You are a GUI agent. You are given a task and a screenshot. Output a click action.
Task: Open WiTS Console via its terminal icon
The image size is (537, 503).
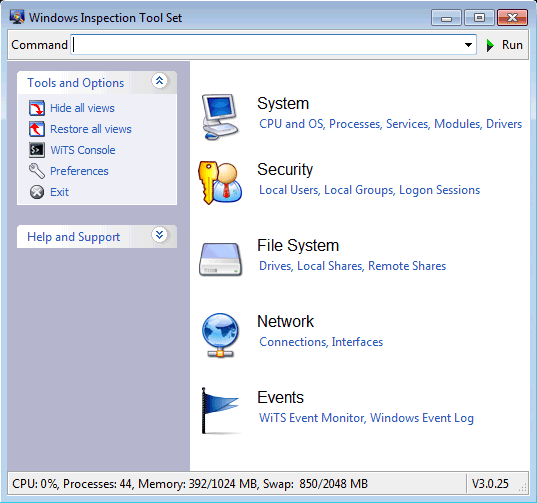click(37, 150)
